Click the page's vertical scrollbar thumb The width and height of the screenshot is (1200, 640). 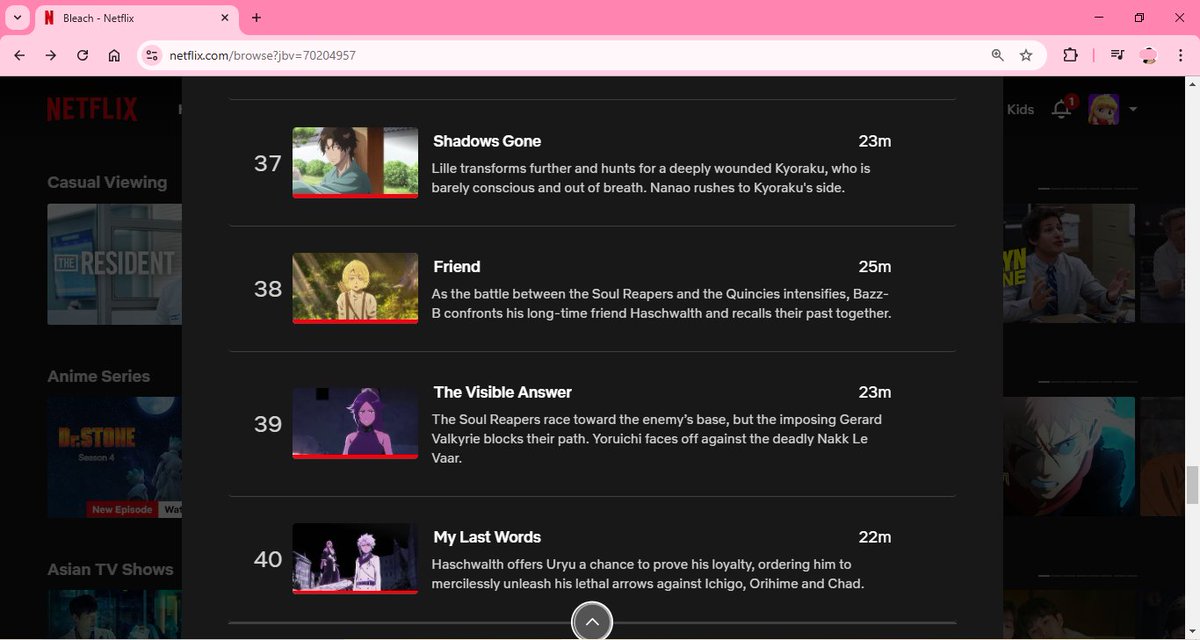click(x=1191, y=485)
